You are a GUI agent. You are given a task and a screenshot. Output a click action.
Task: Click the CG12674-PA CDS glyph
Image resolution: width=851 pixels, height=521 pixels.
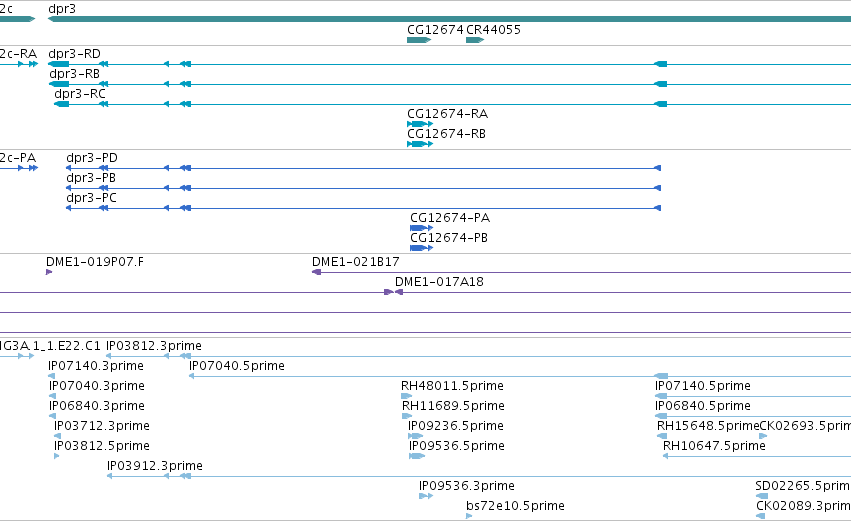[x=421, y=228]
